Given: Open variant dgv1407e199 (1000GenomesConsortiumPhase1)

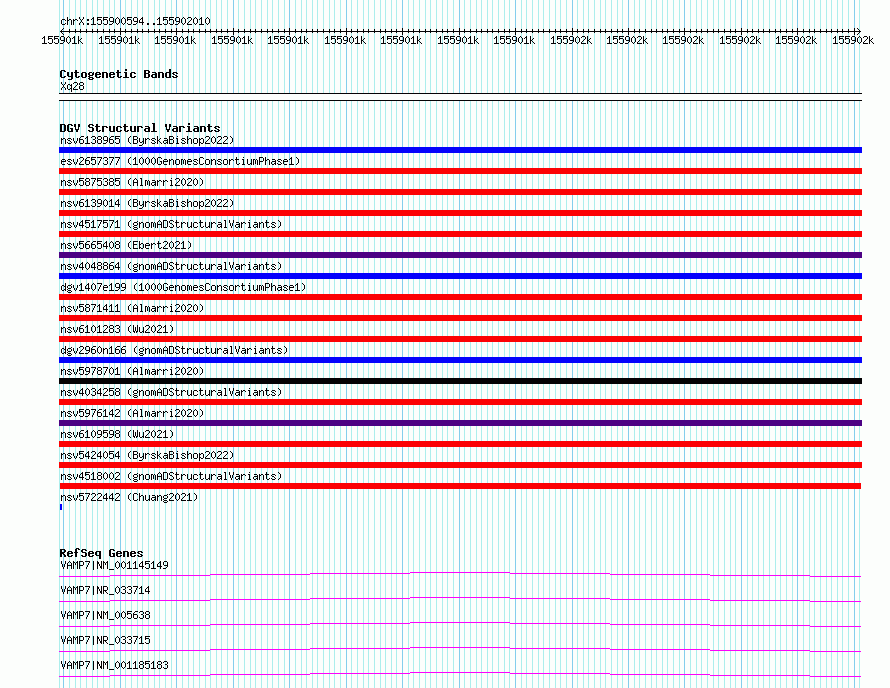Looking at the screenshot, I should click(x=183, y=287).
